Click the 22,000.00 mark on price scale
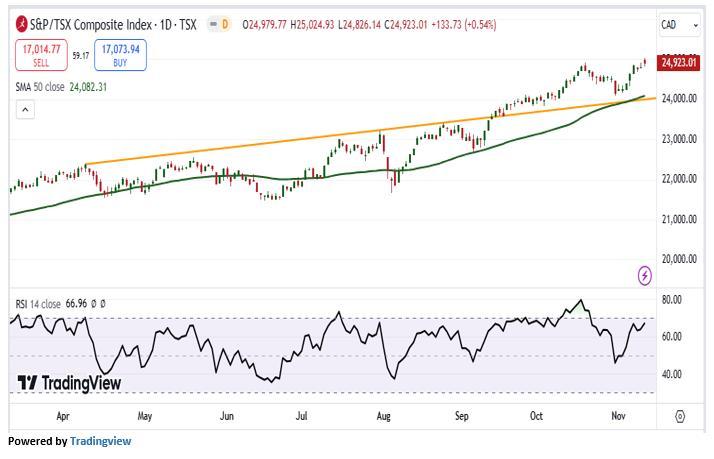Image resolution: width=714 pixels, height=459 pixels. coord(679,179)
